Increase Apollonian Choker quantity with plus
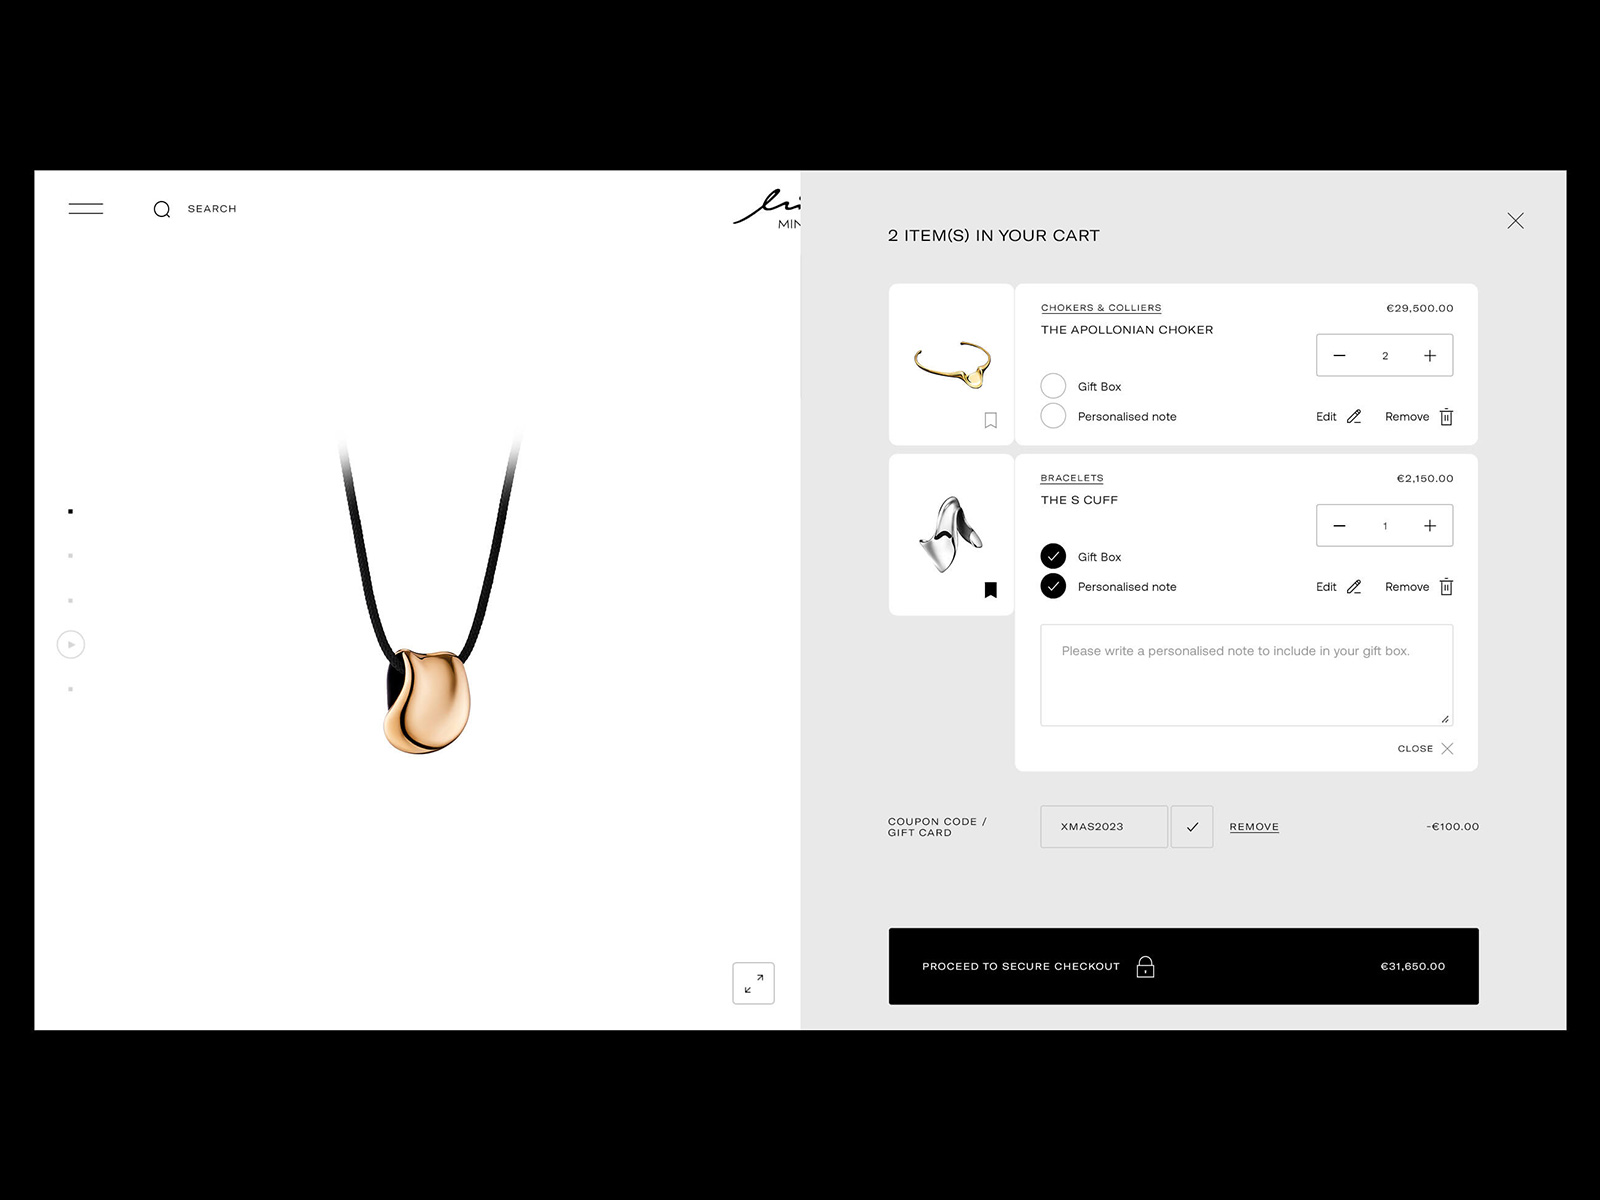Image resolution: width=1600 pixels, height=1200 pixels. click(x=1430, y=356)
